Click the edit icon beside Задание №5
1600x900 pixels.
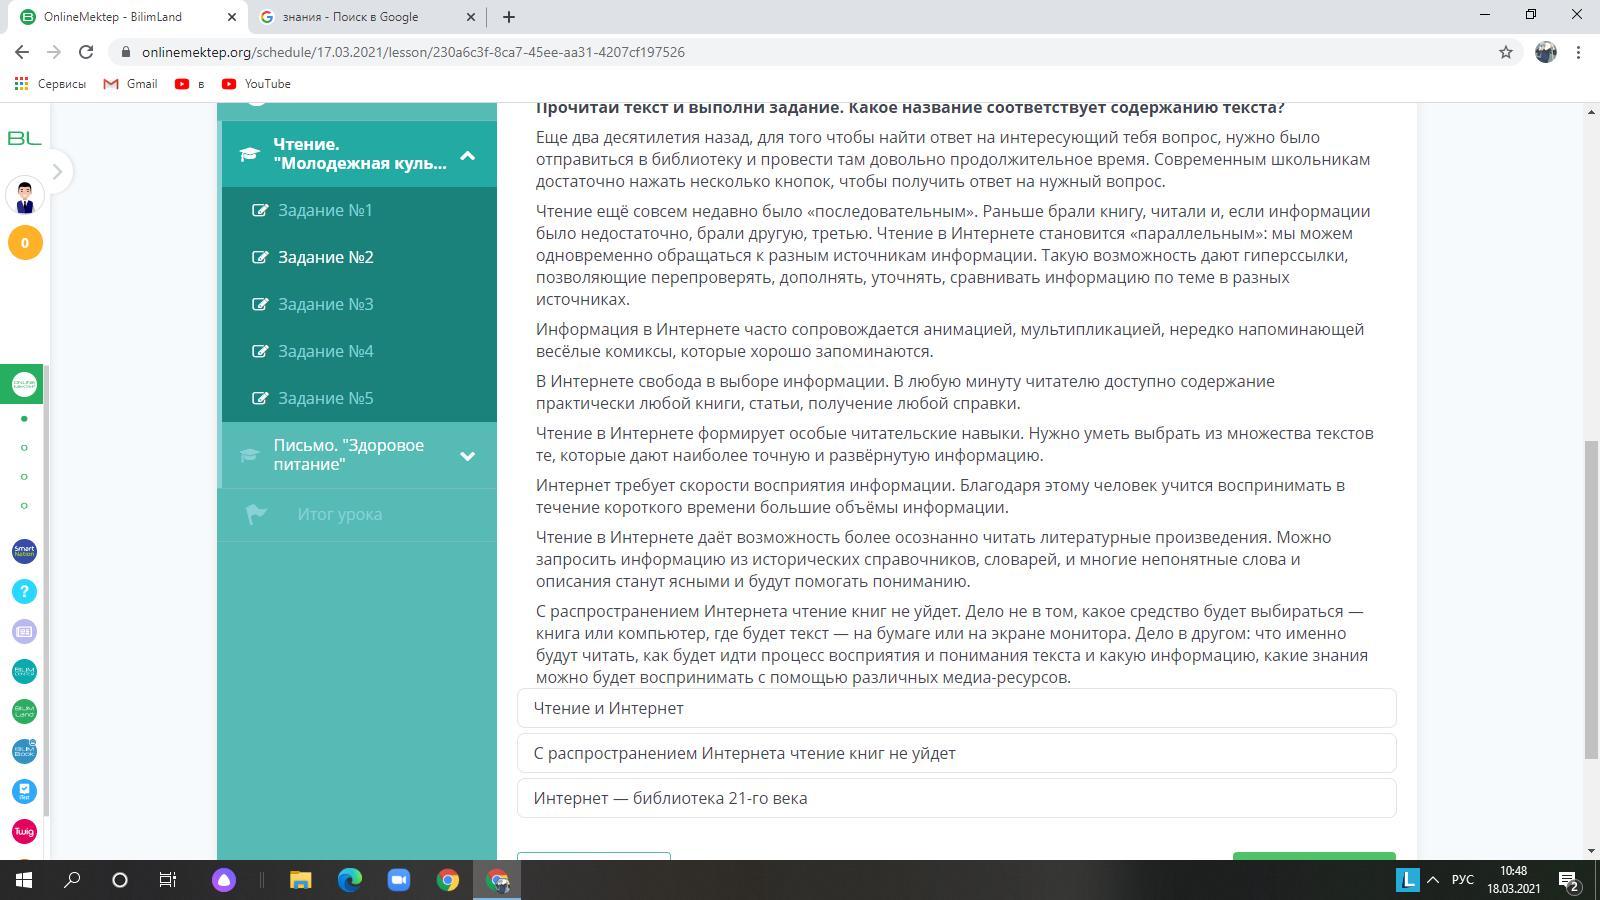pos(260,398)
